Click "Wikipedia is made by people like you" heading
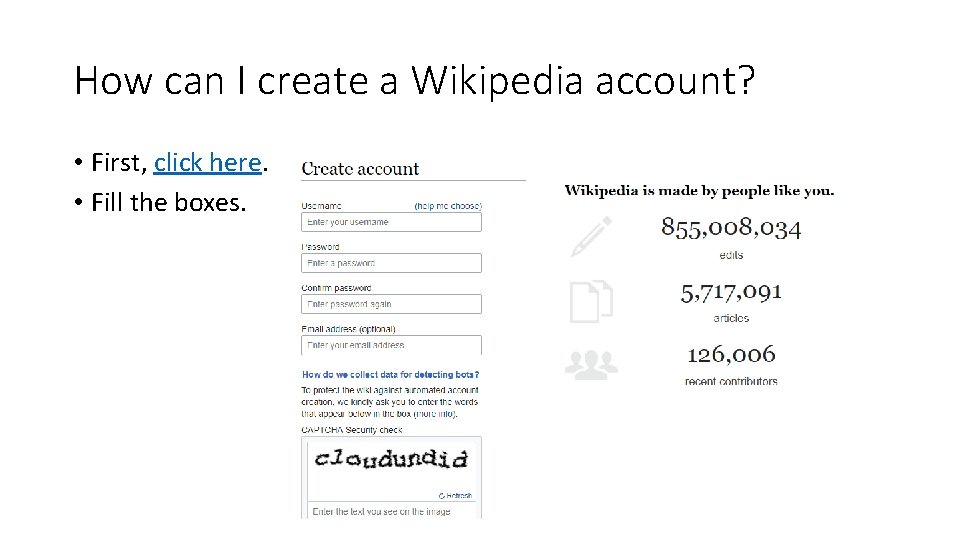The image size is (960, 540). pos(699,190)
